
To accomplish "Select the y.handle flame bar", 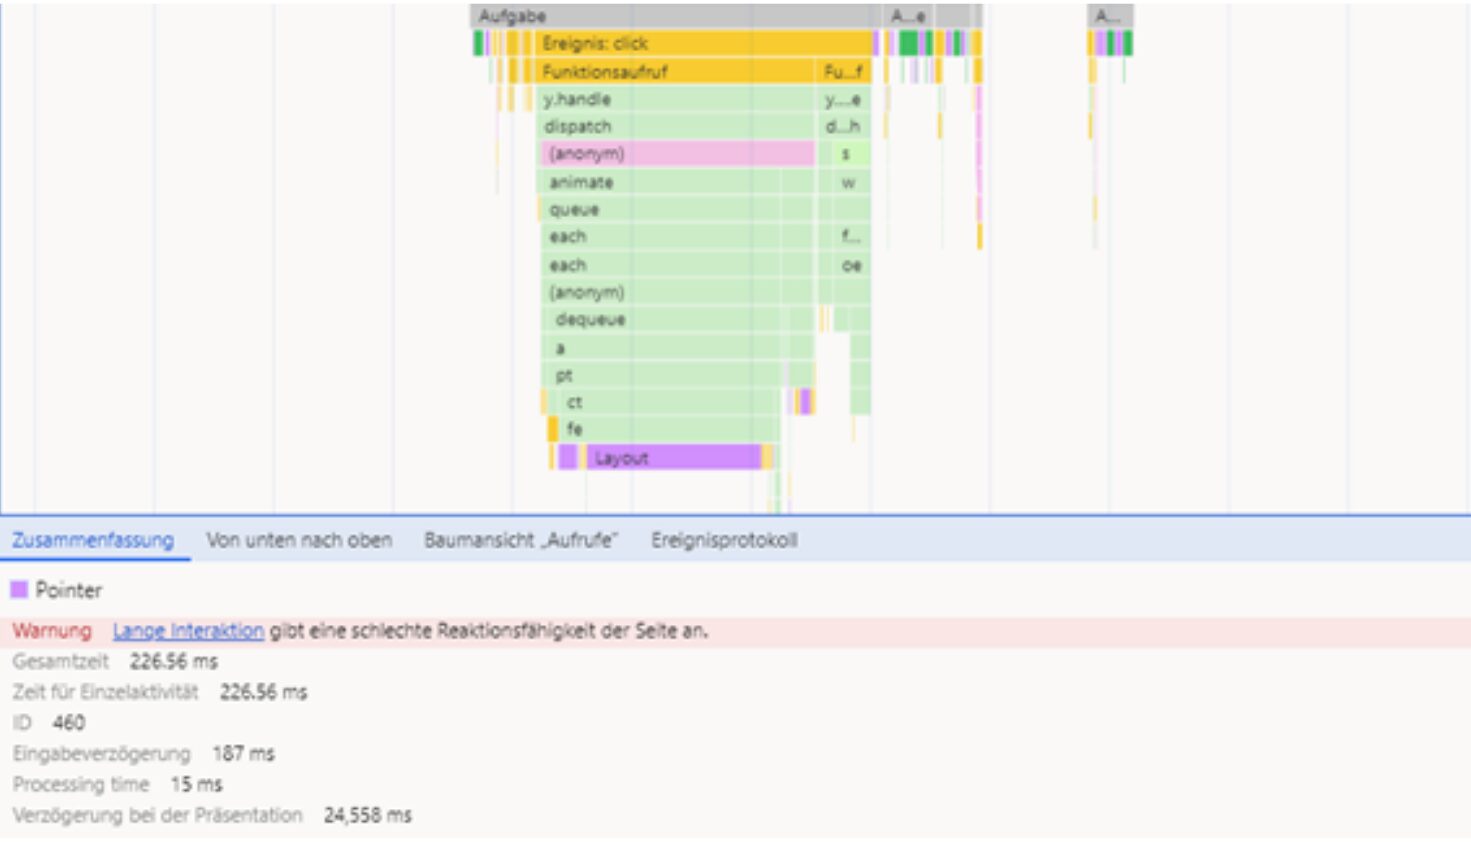I will [x=675, y=99].
